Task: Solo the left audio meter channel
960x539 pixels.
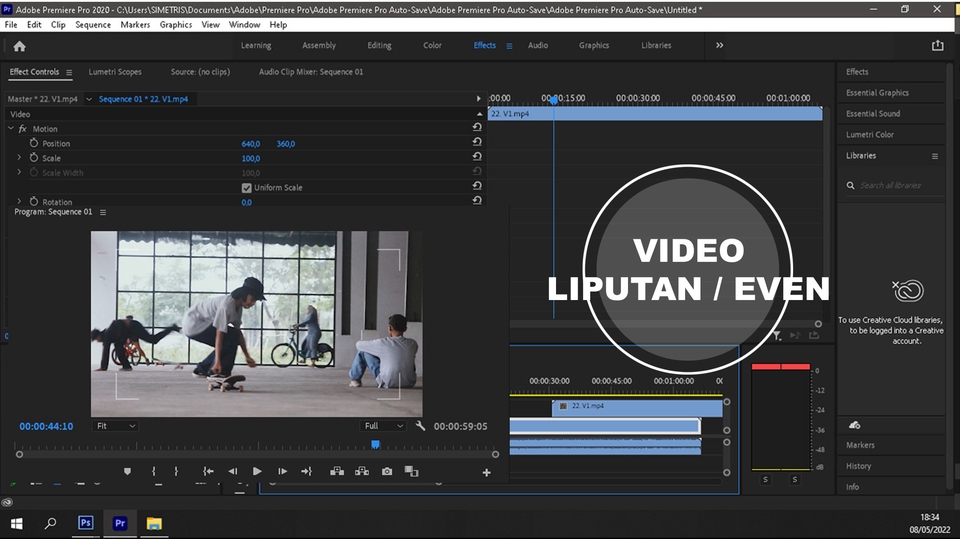Action: tap(765, 480)
